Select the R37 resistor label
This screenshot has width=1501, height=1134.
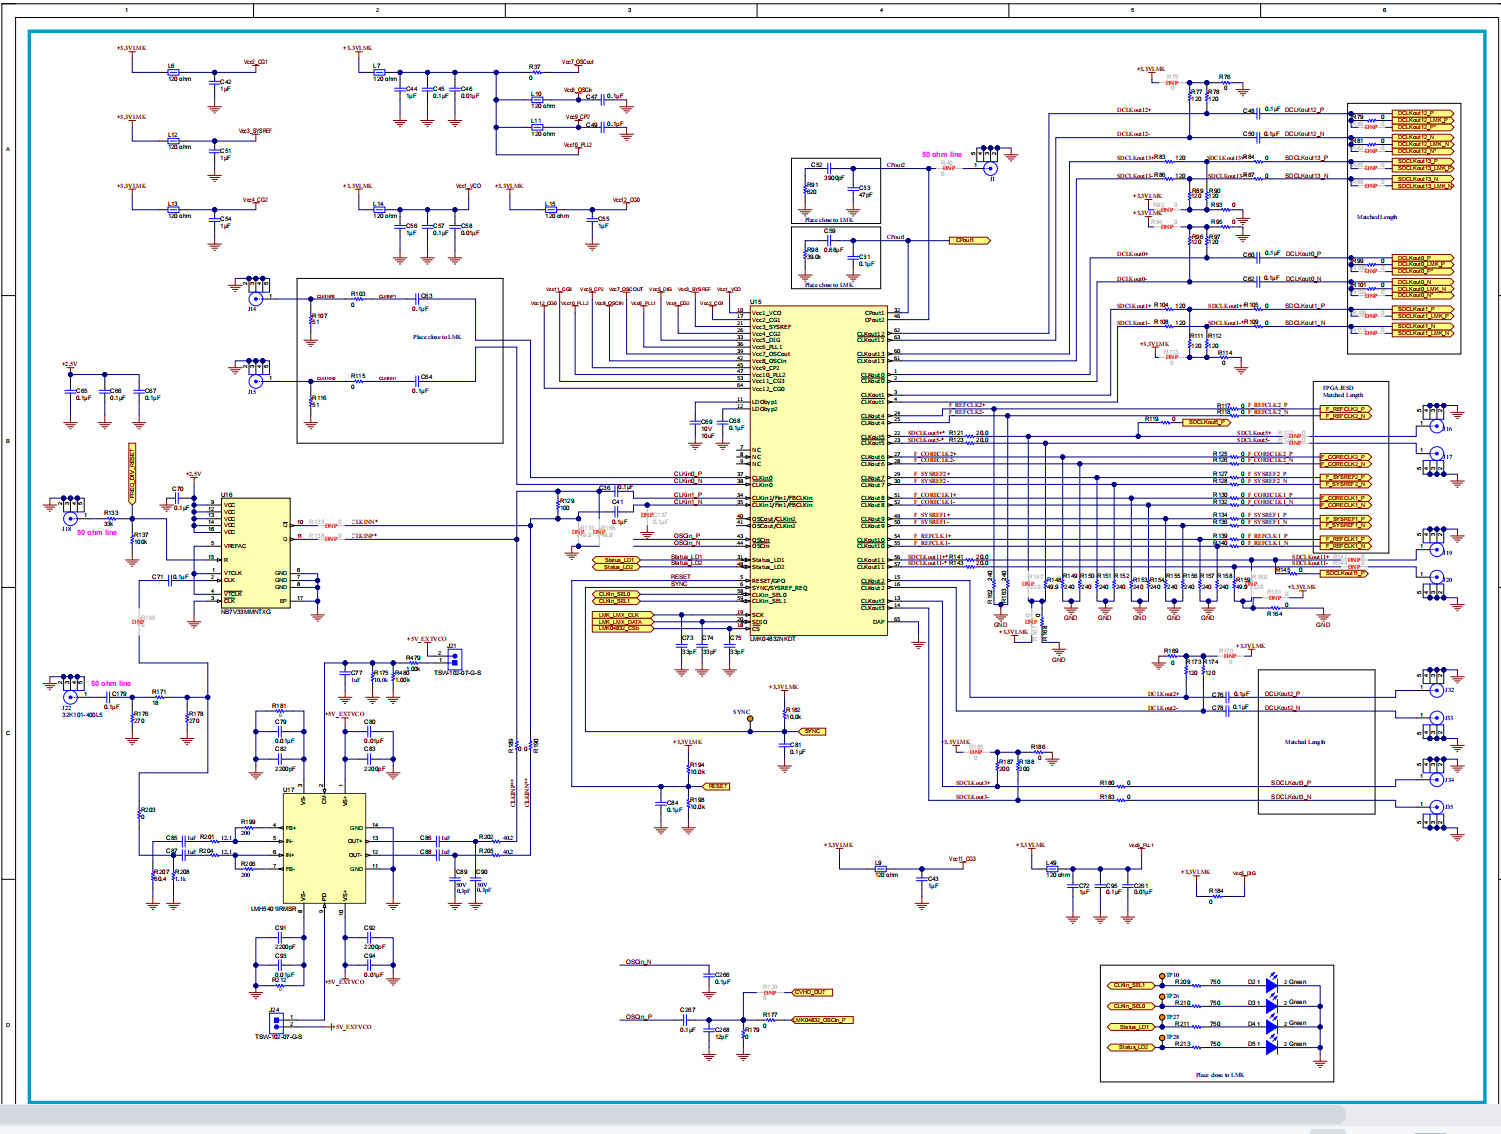tap(535, 67)
